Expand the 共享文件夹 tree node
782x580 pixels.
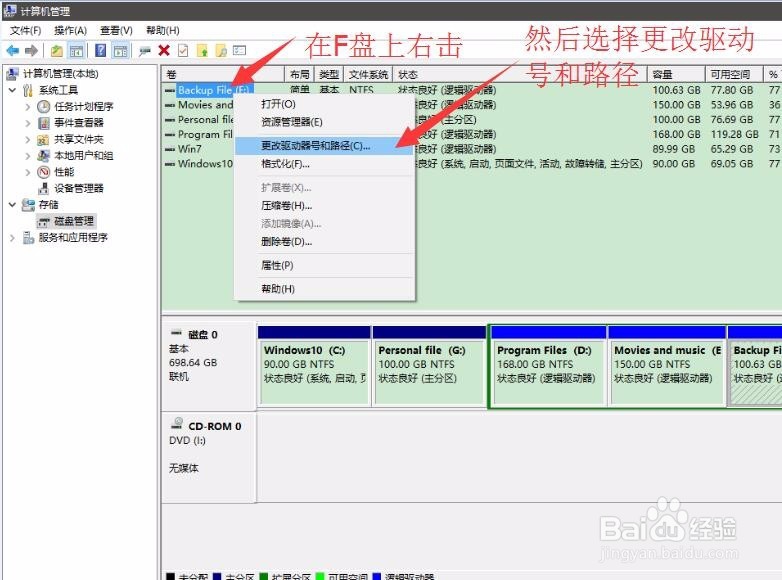coord(28,139)
